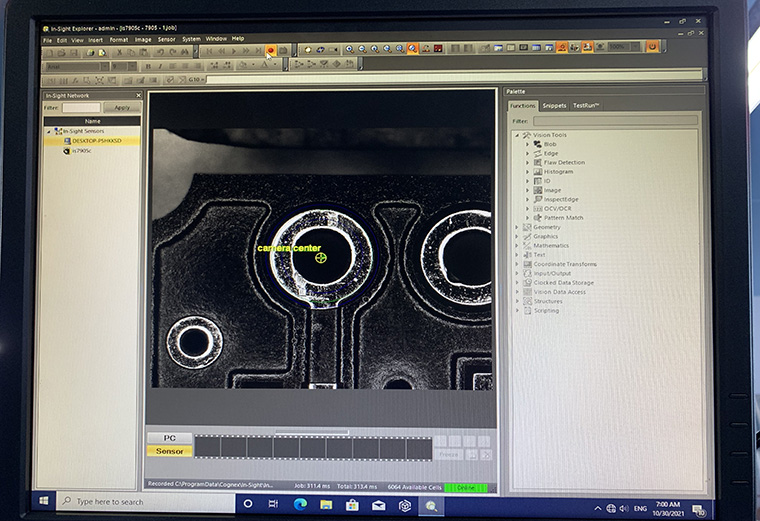Click the Find binoculars icon

coord(185,52)
